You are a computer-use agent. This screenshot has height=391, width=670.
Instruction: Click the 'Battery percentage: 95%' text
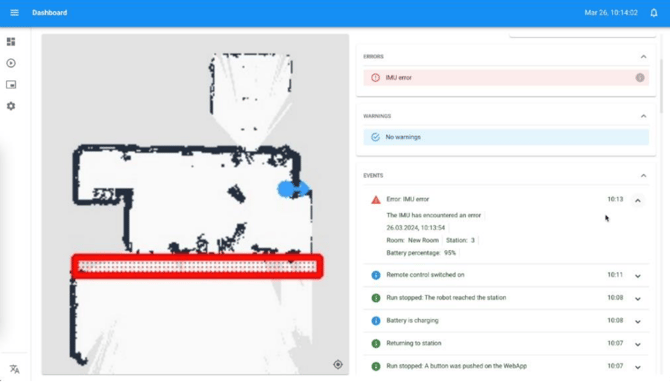click(x=421, y=253)
